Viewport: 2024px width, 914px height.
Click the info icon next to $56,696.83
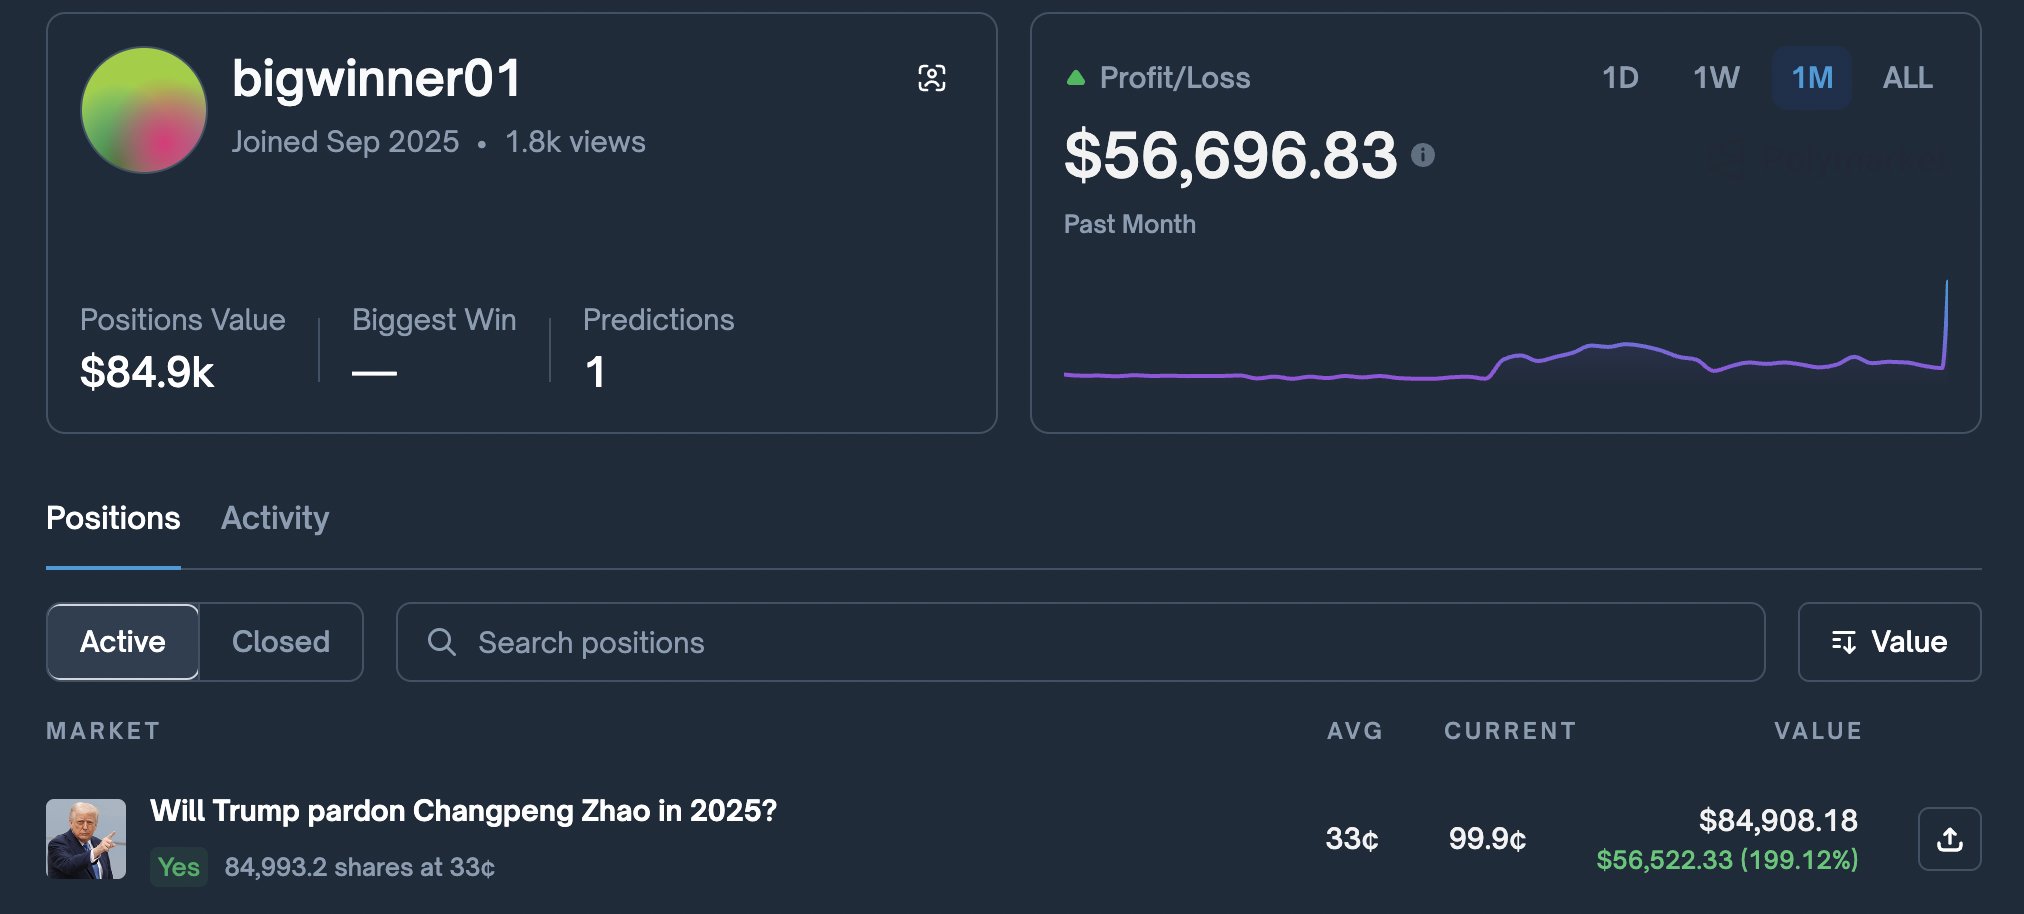click(x=1422, y=155)
